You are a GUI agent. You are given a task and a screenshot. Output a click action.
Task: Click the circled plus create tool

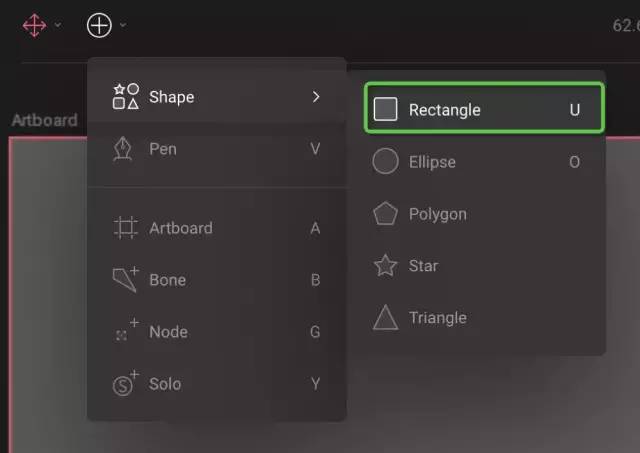[x=99, y=25]
